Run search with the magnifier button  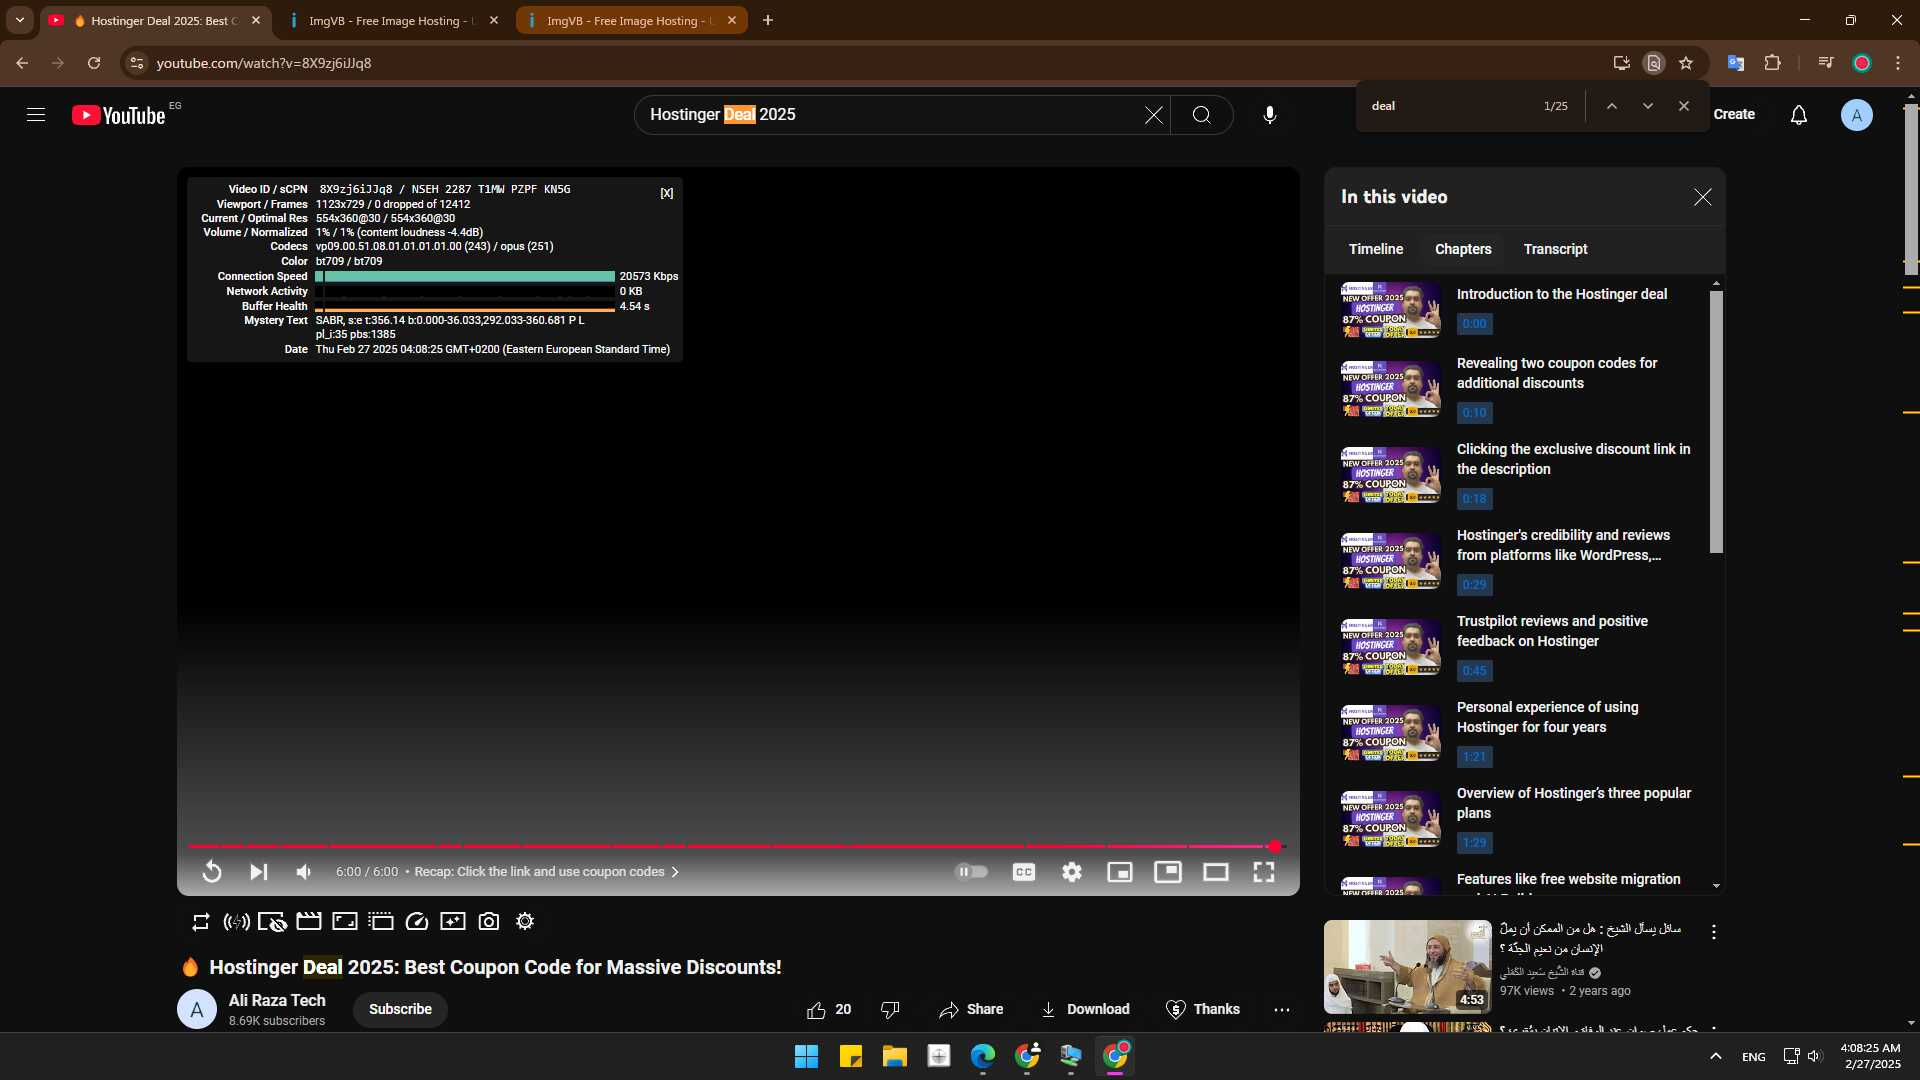point(1202,115)
